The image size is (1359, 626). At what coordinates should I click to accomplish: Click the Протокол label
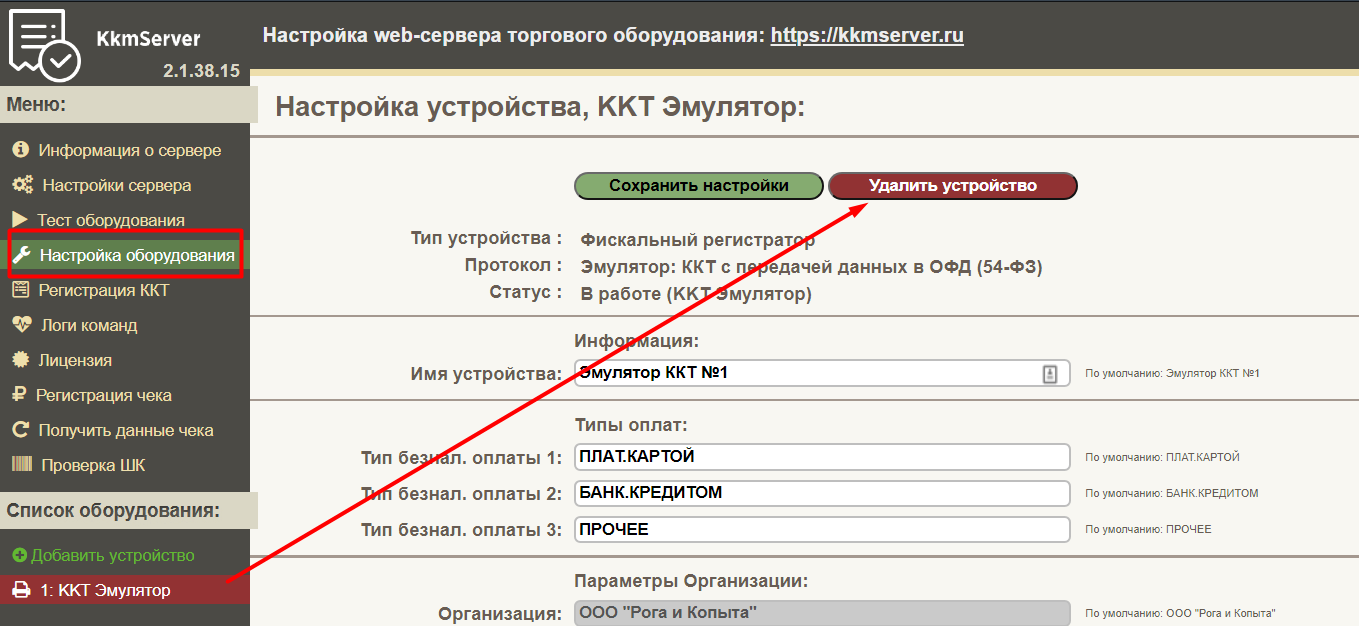pyautogui.click(x=513, y=266)
